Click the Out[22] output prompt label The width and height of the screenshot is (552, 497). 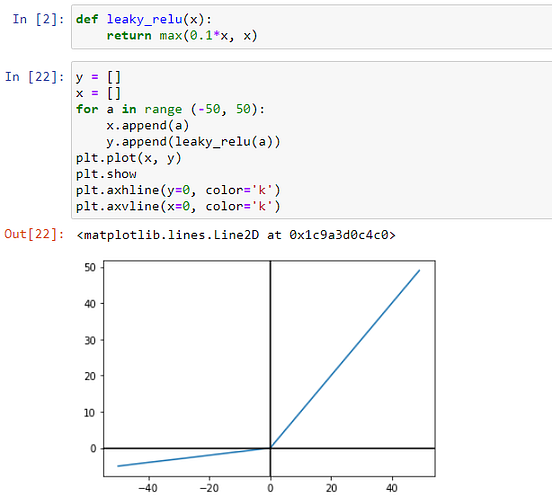tap(34, 234)
